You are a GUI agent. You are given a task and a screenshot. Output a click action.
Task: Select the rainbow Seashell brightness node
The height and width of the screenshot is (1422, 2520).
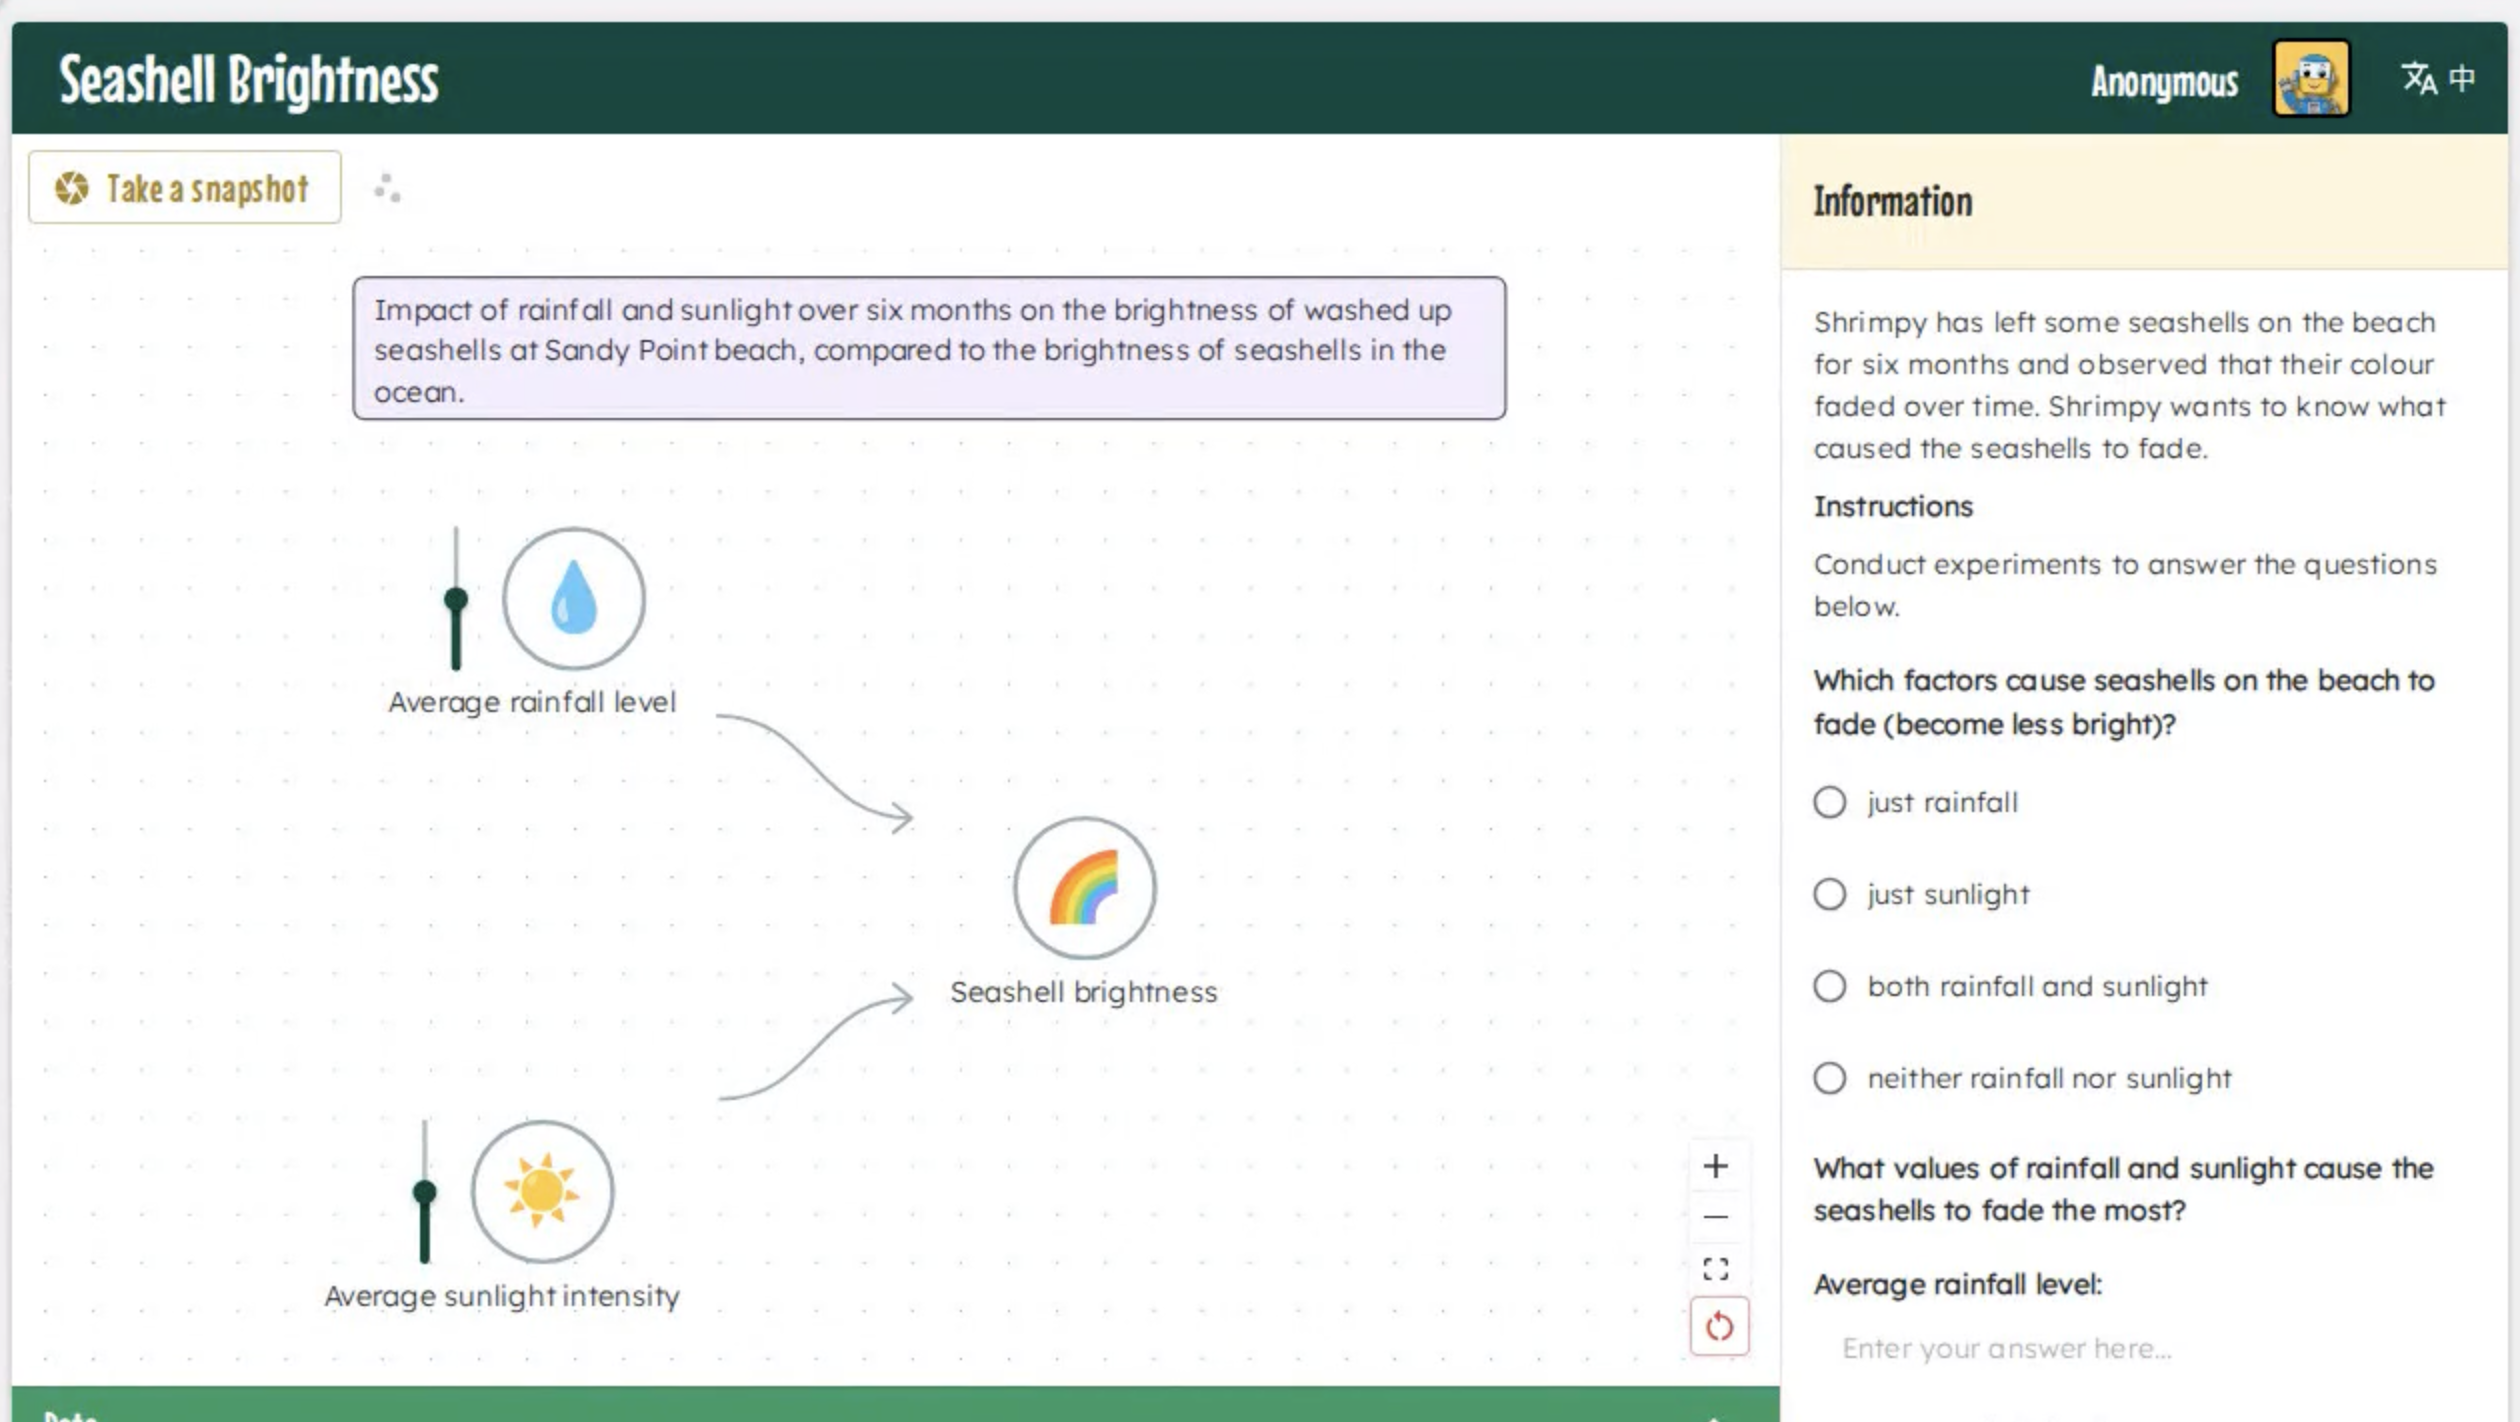[1084, 888]
